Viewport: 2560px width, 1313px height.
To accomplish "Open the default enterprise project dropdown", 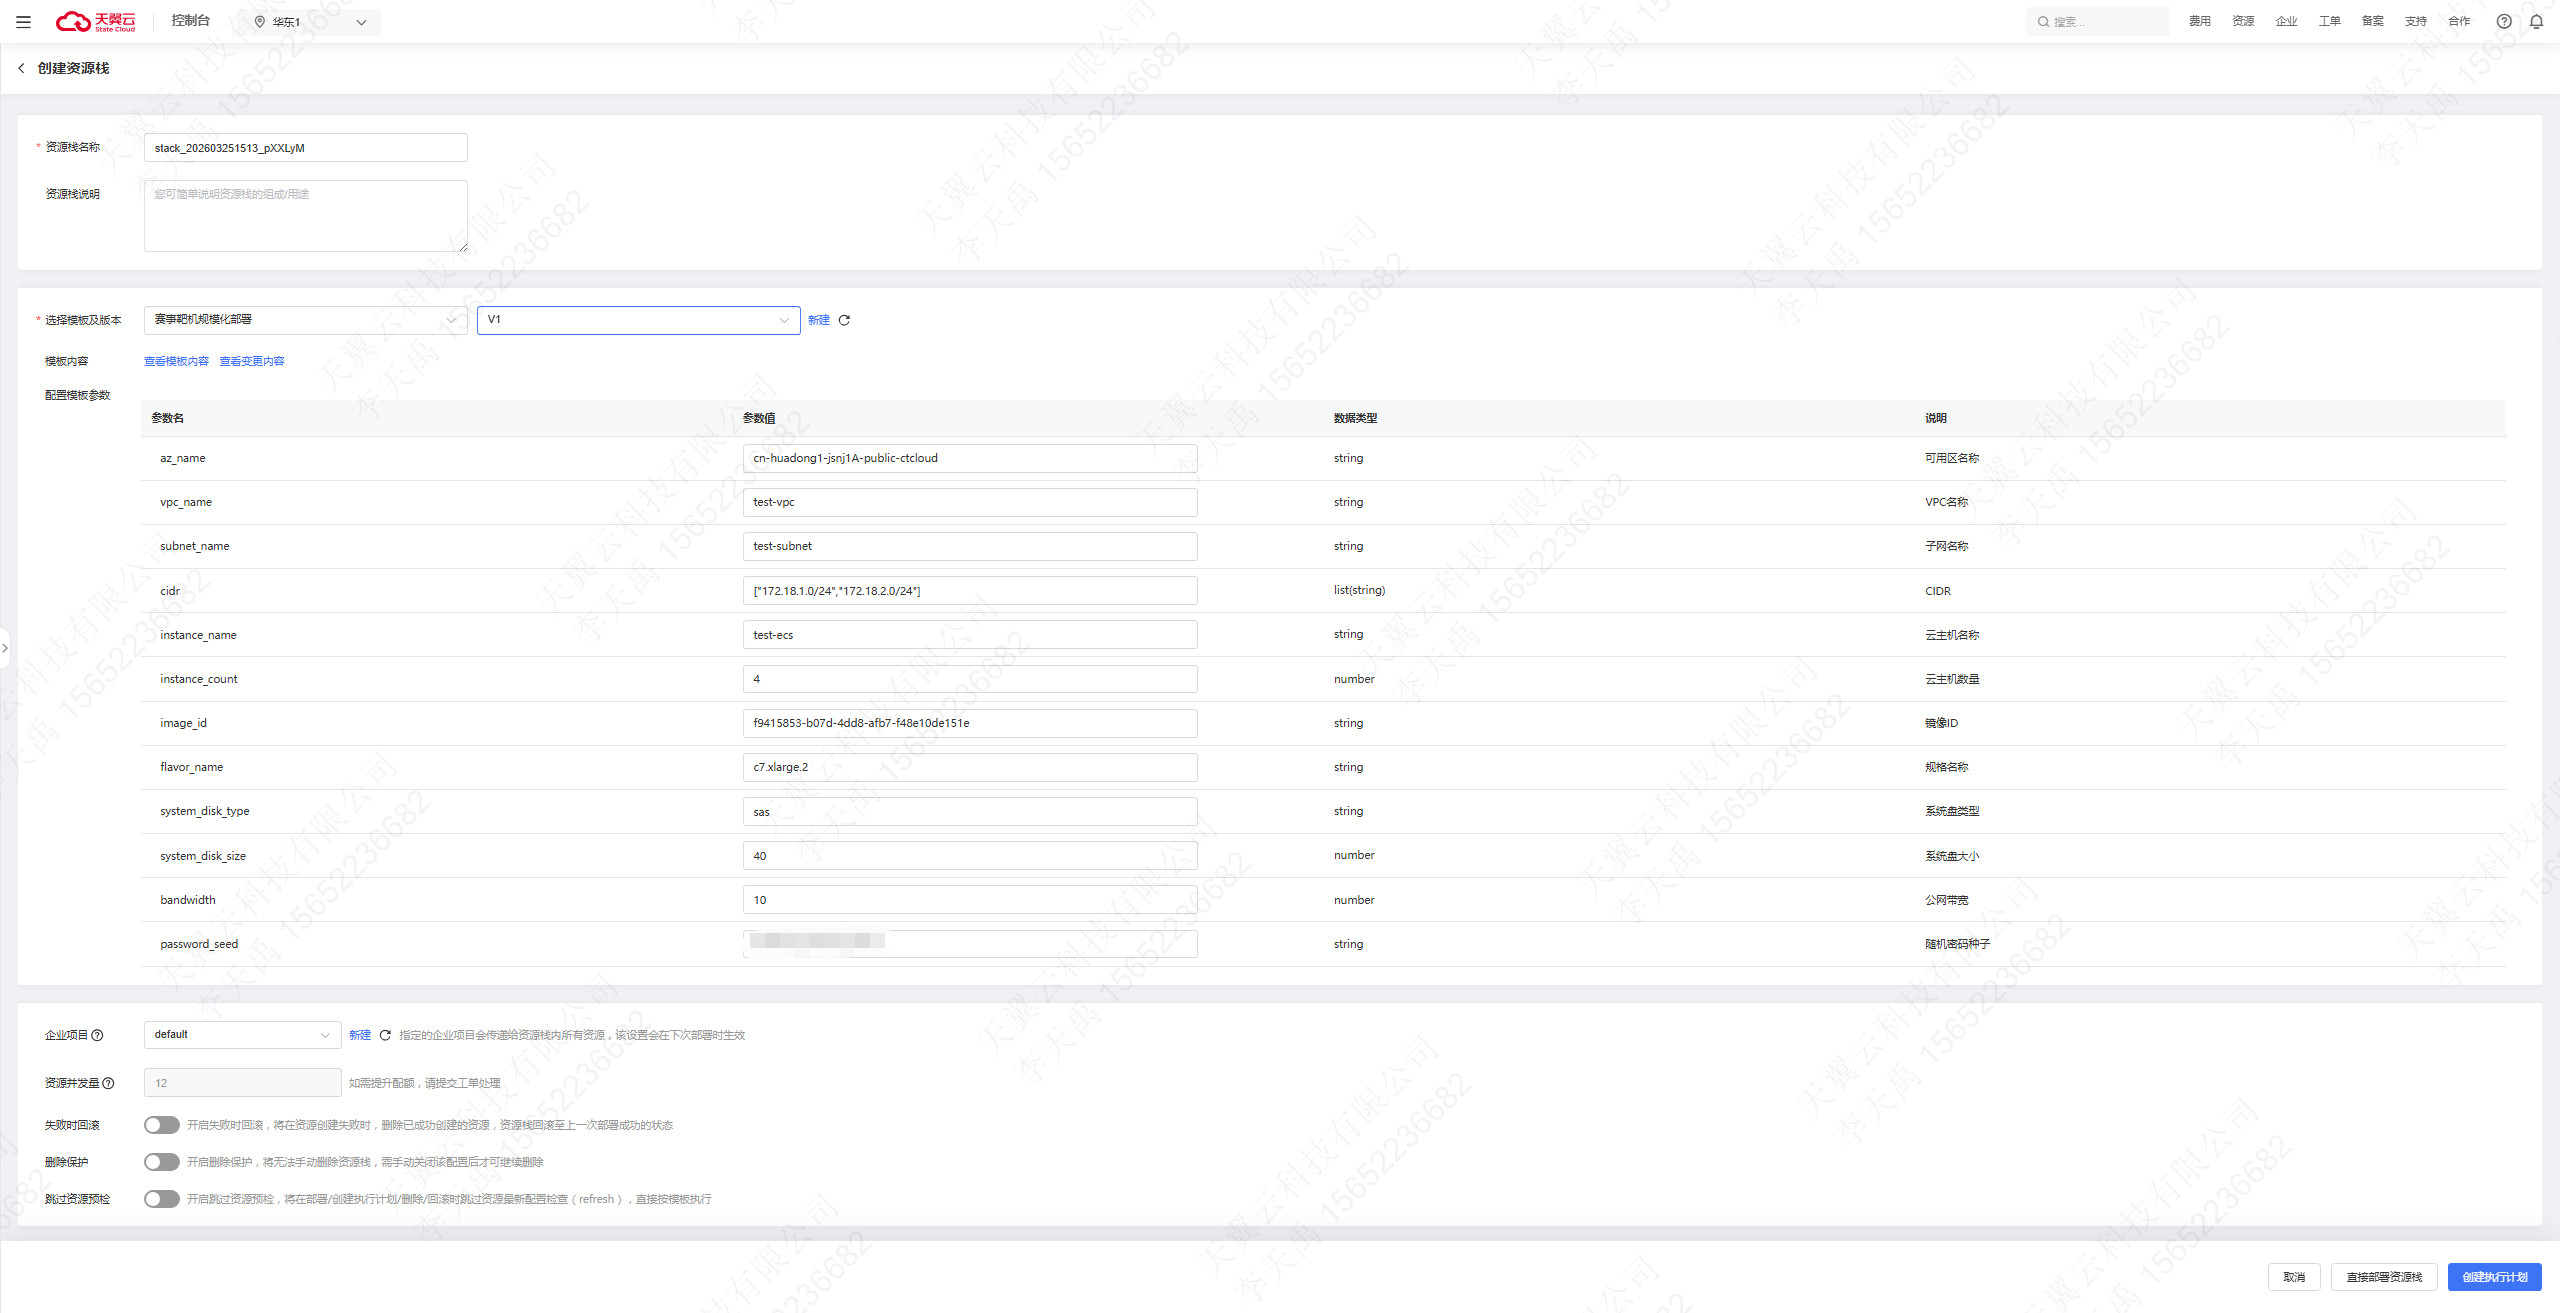I will pyautogui.click(x=242, y=1035).
